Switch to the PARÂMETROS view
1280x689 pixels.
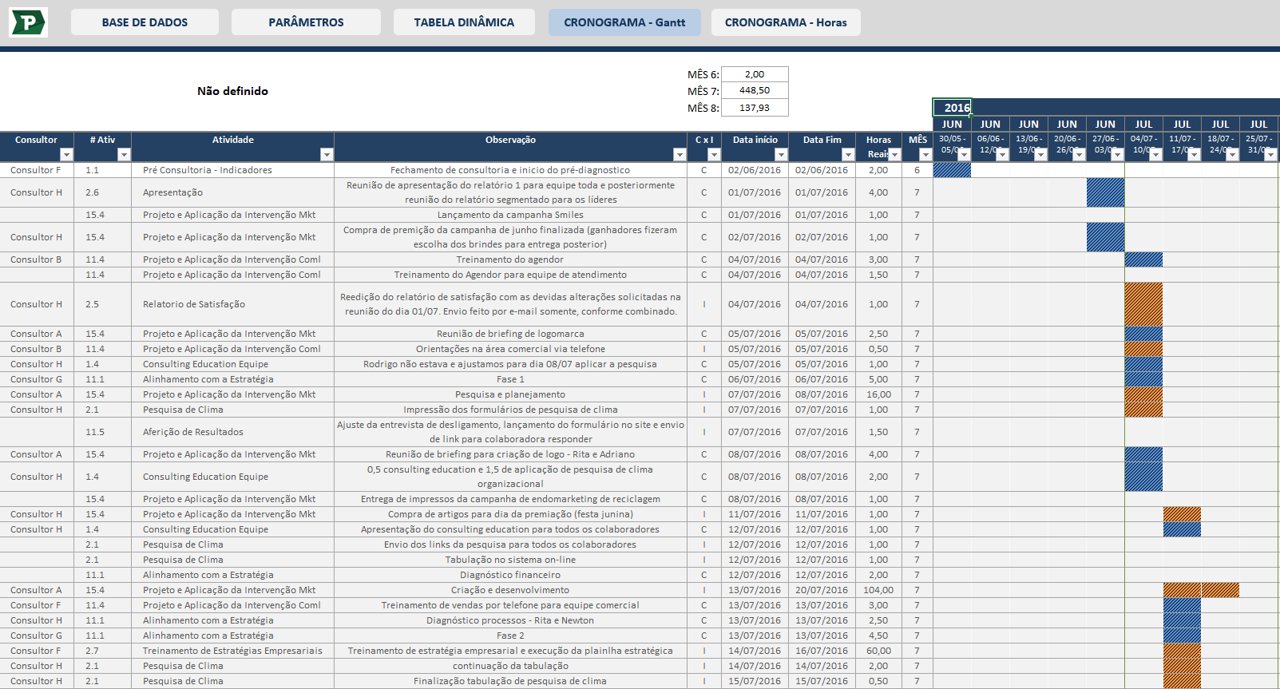[305, 21]
